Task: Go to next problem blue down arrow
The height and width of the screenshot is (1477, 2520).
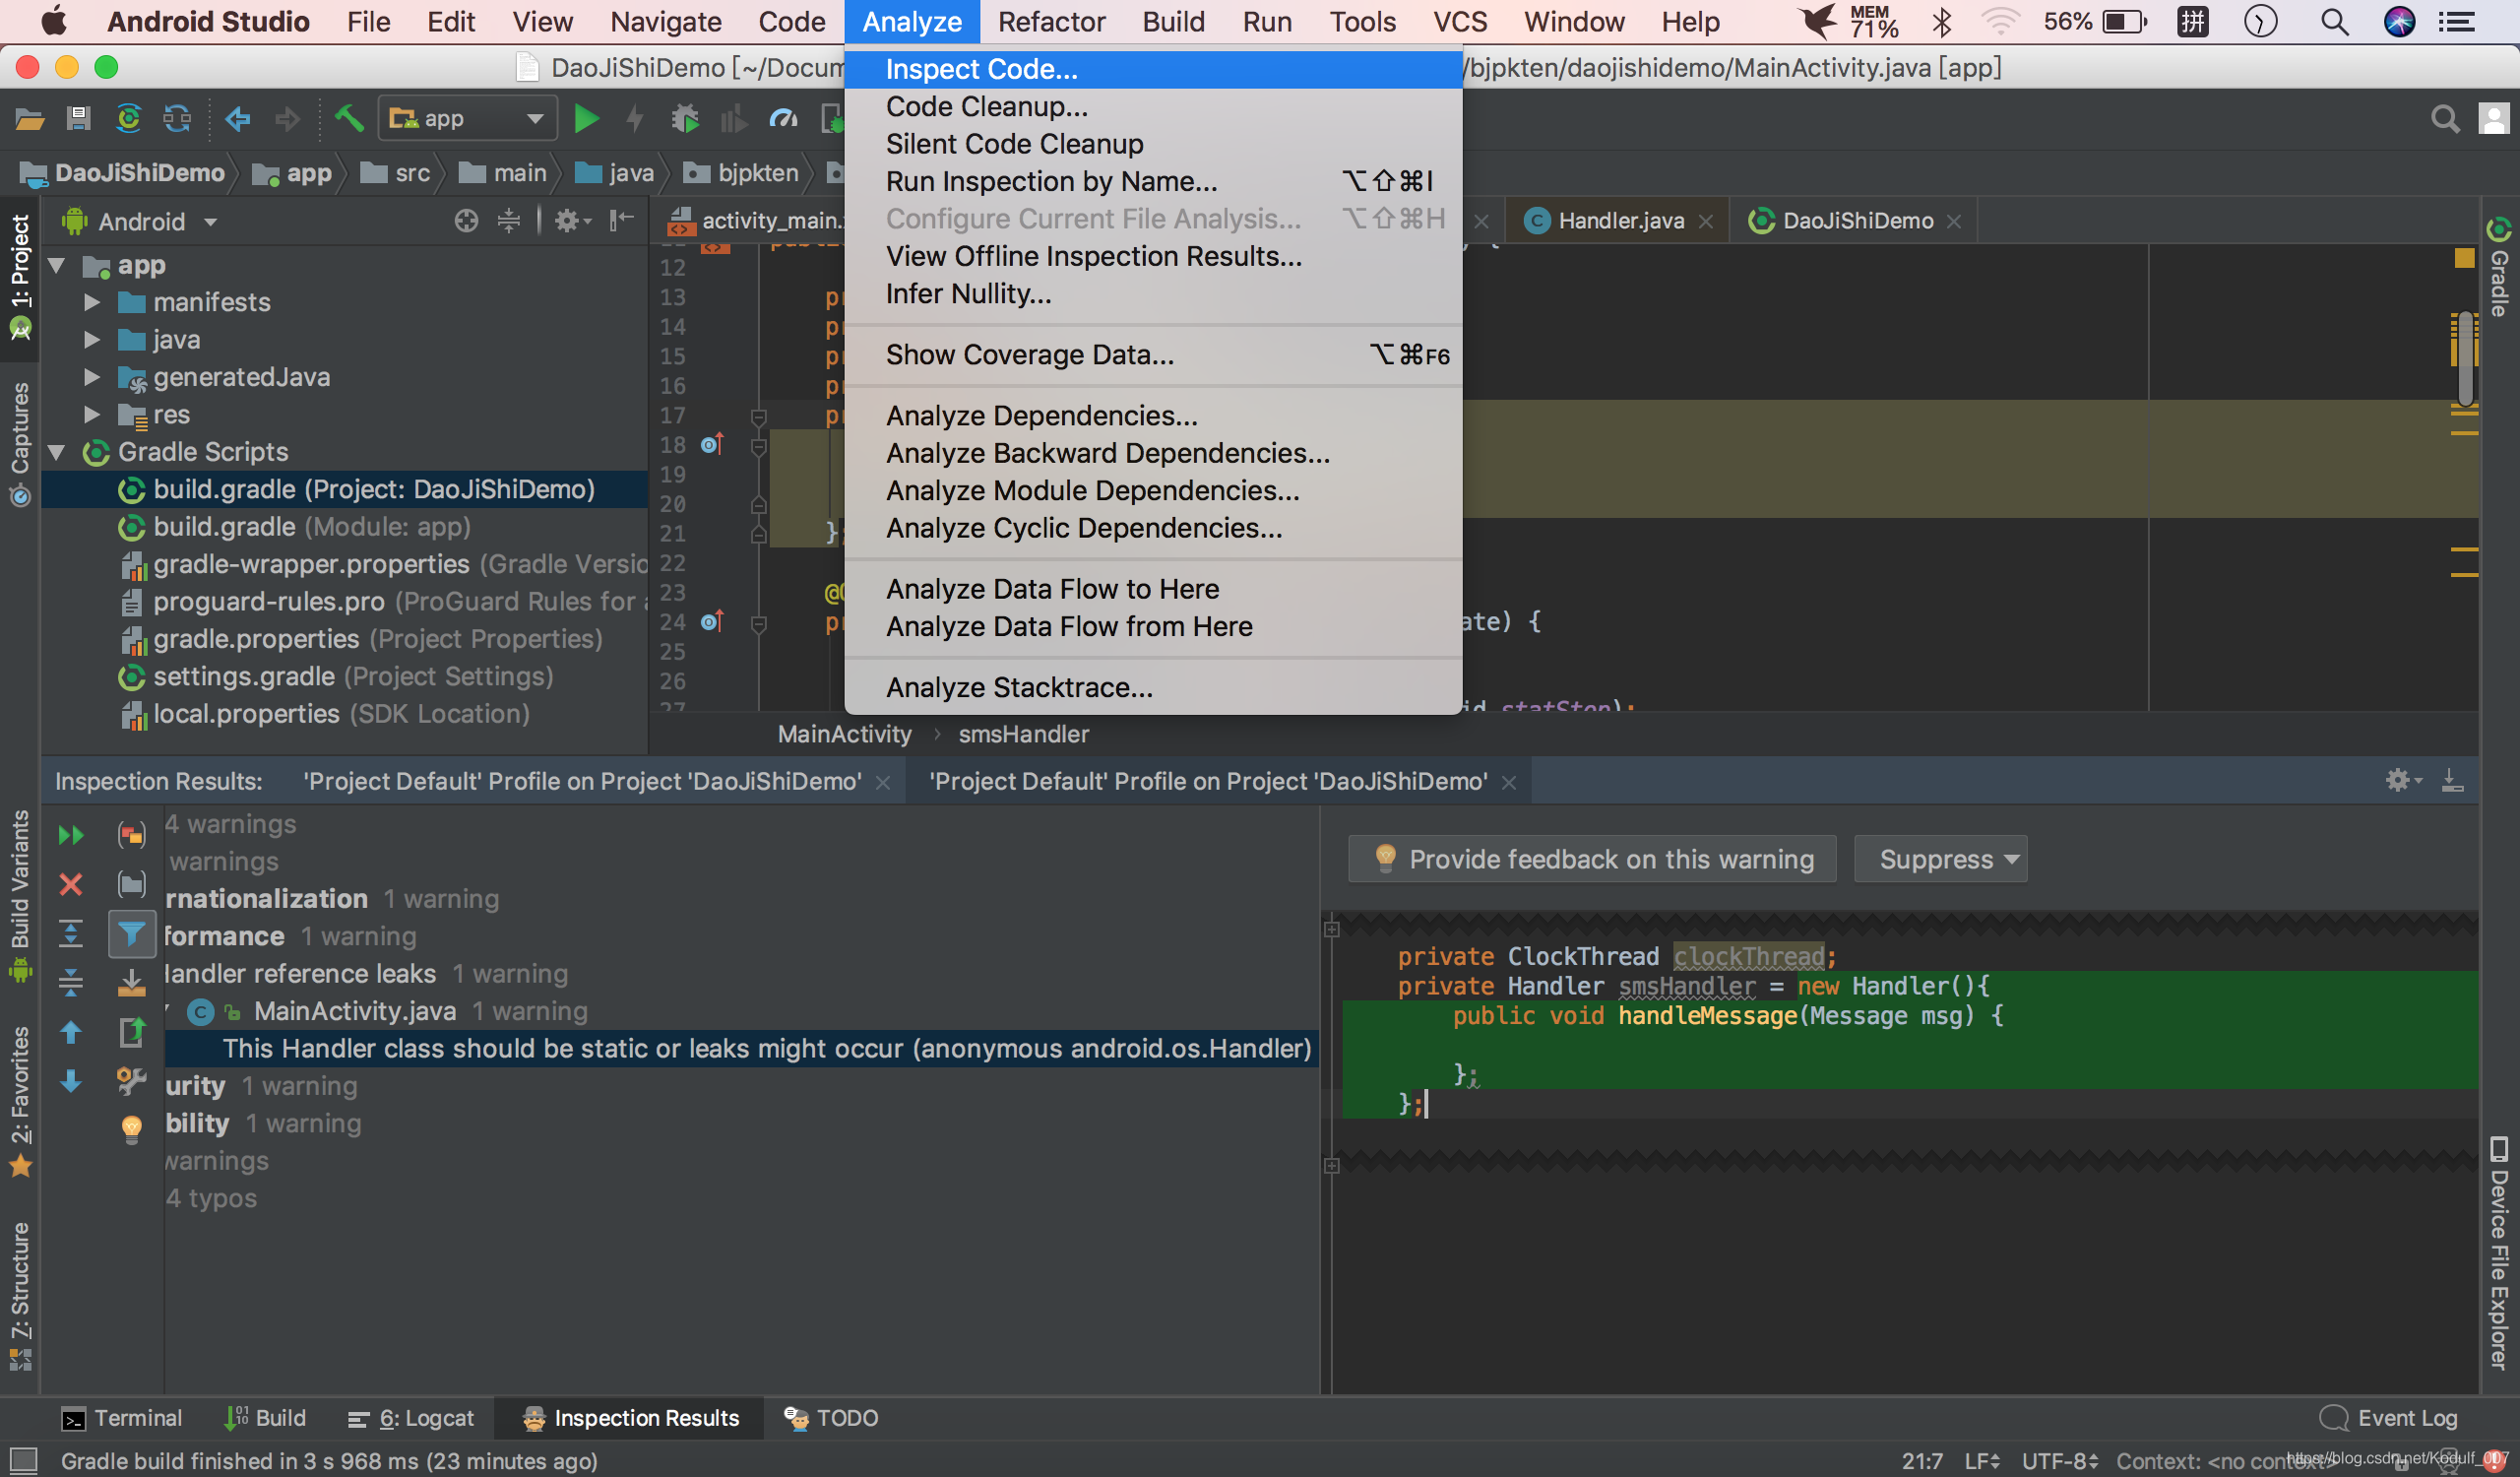Action: click(x=71, y=1081)
